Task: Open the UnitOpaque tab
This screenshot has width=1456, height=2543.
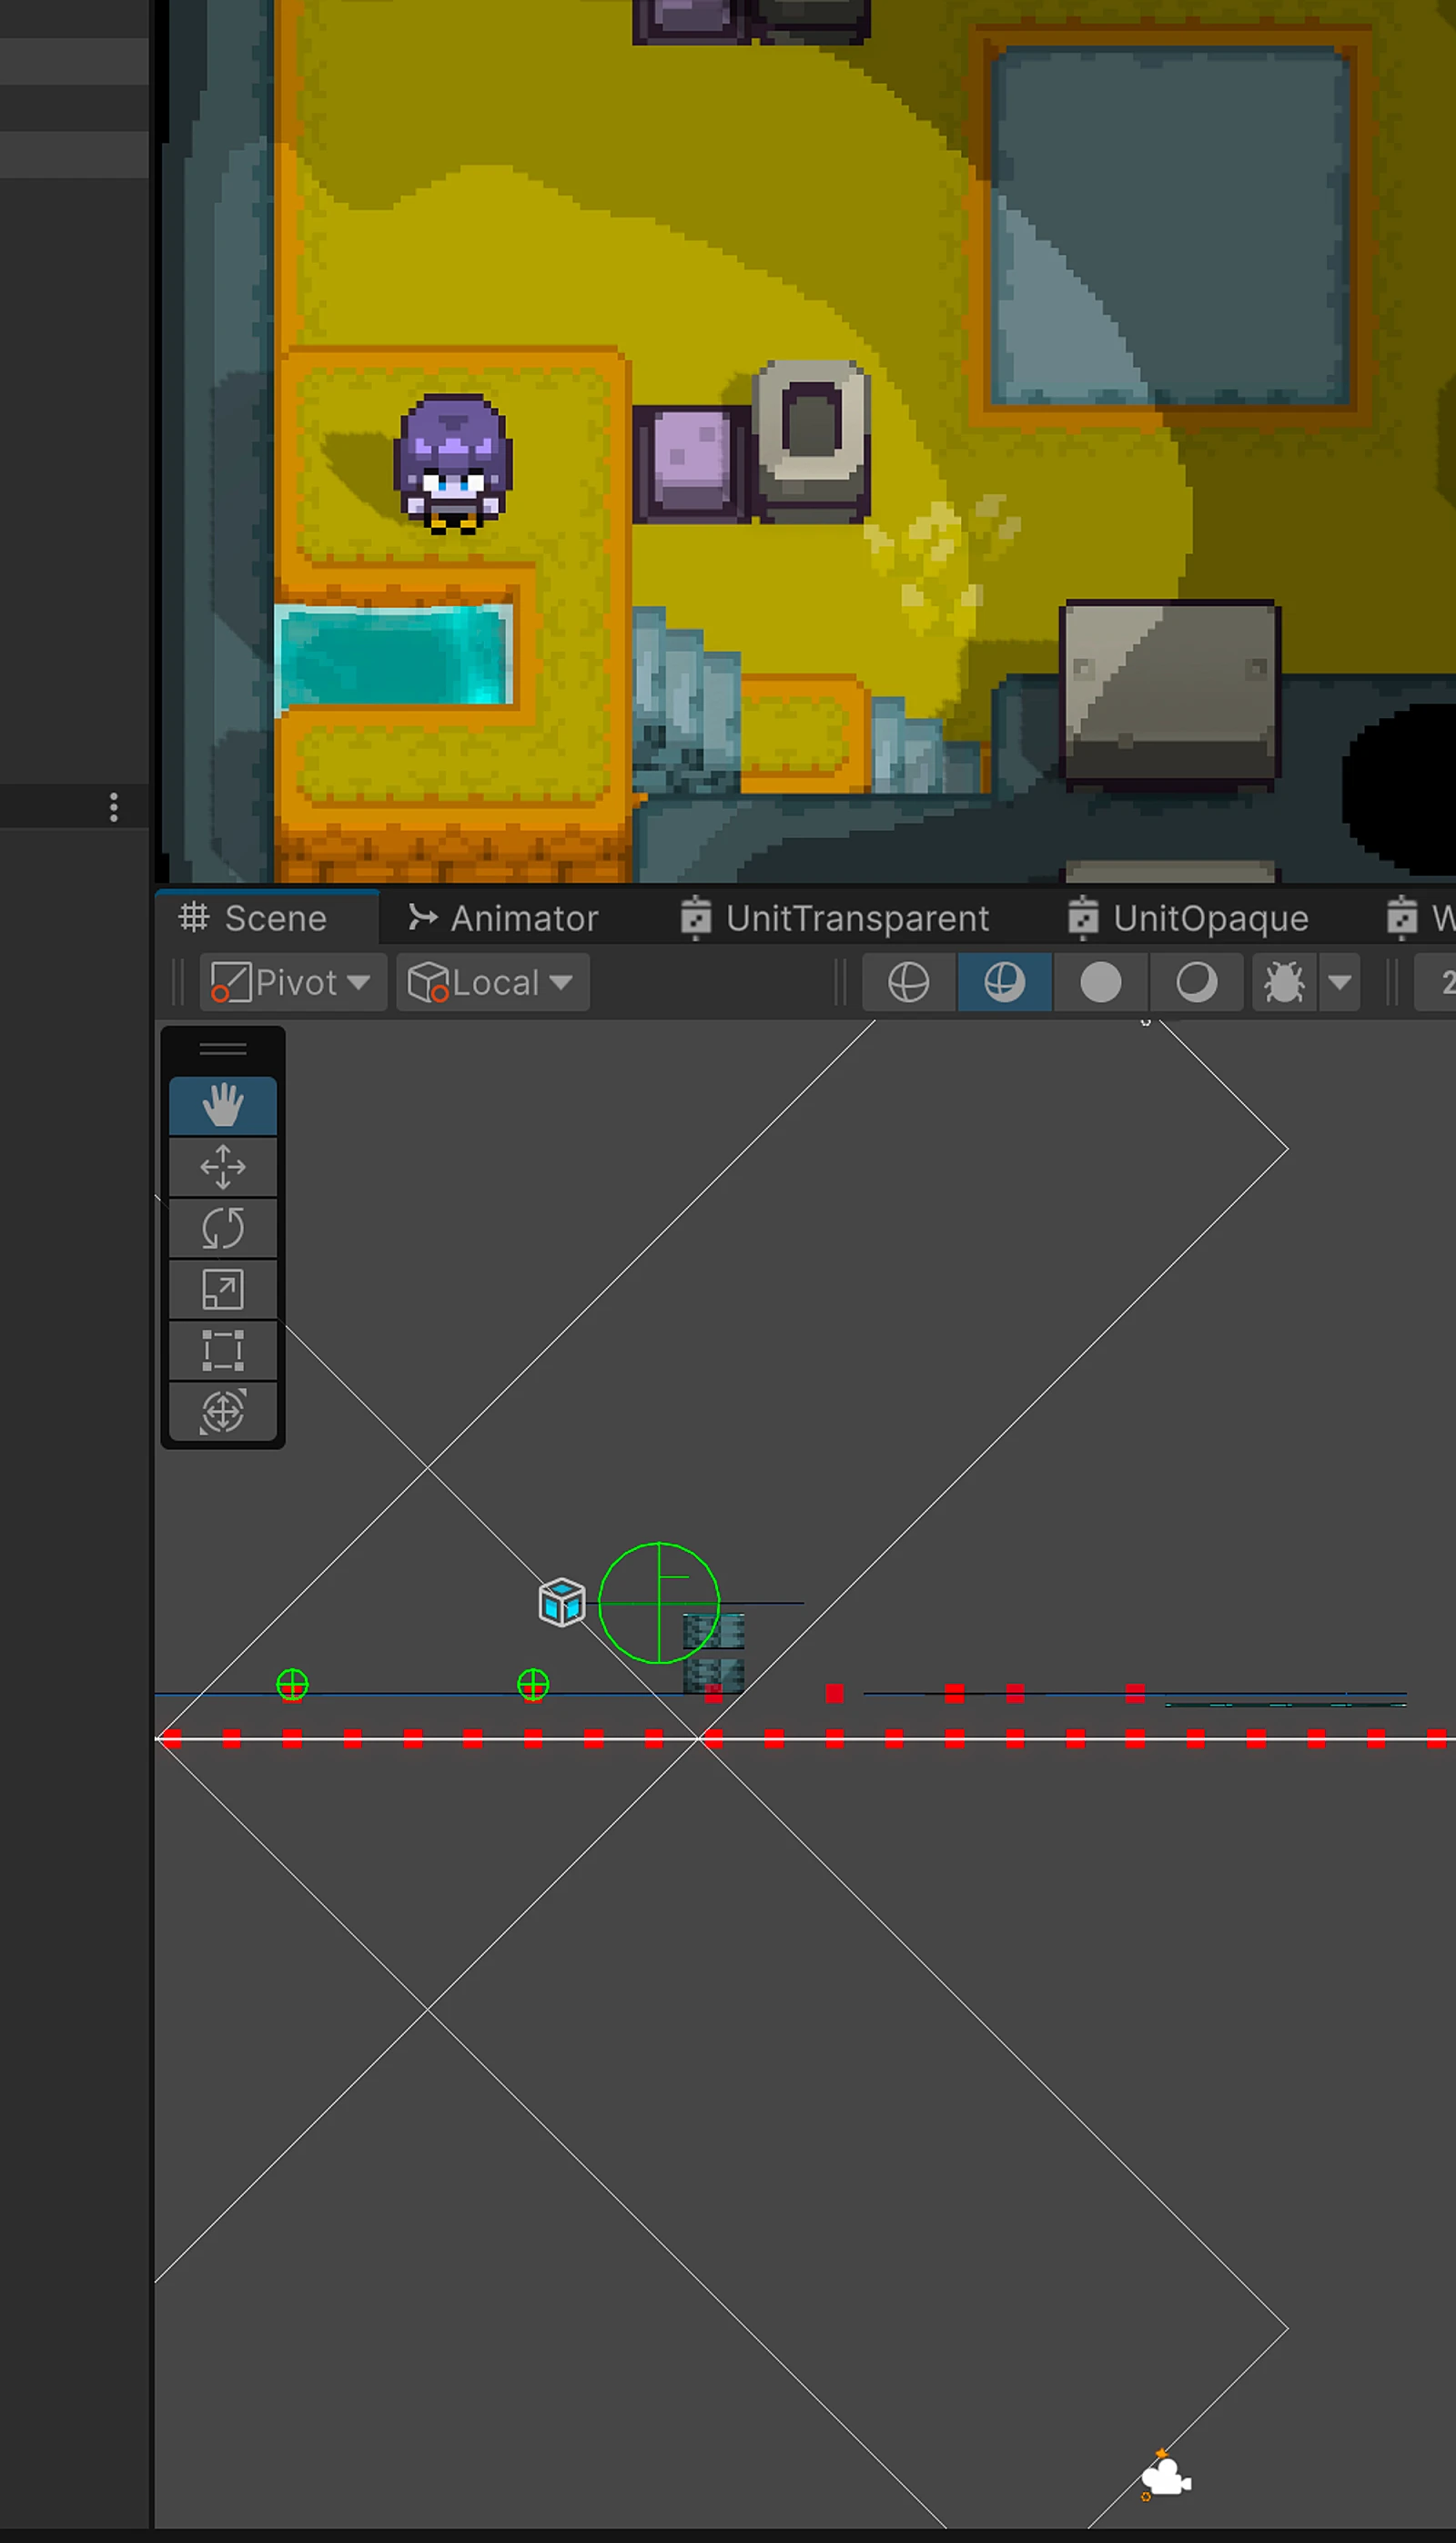Action: [1189, 918]
